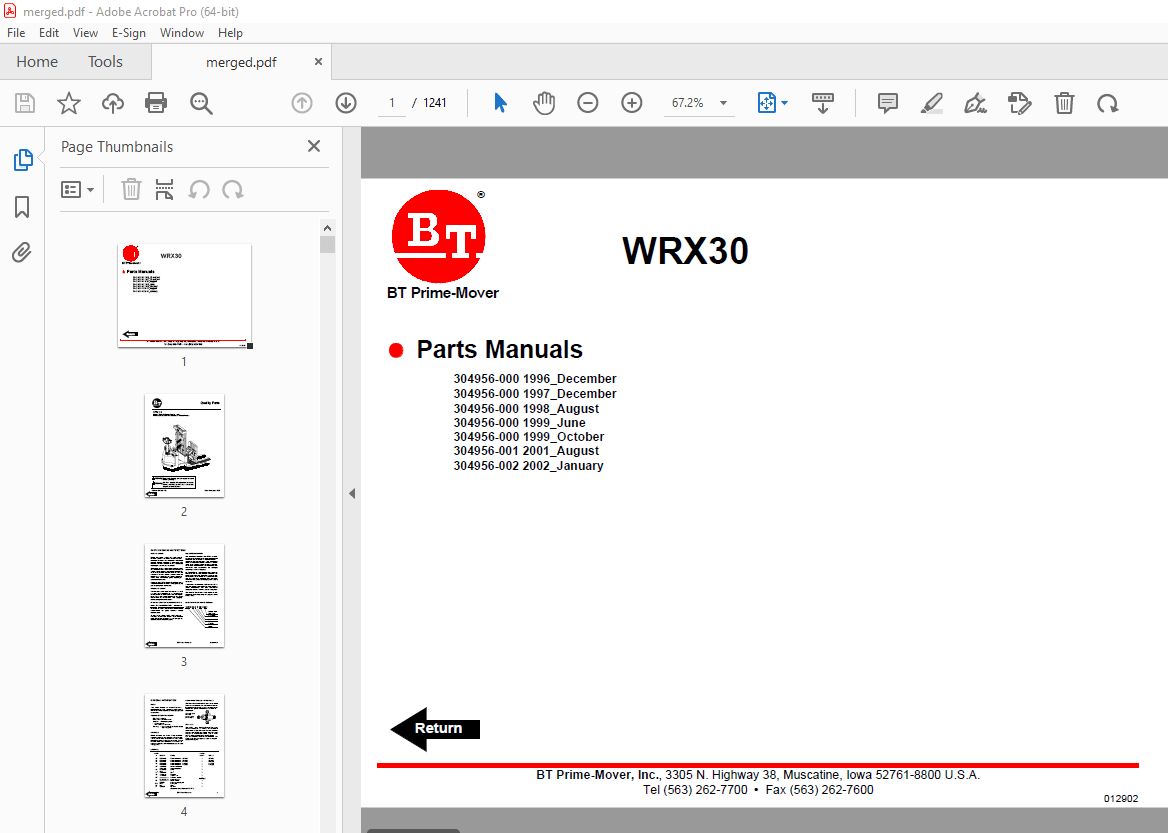Select the page 3 thumbnail

click(184, 596)
